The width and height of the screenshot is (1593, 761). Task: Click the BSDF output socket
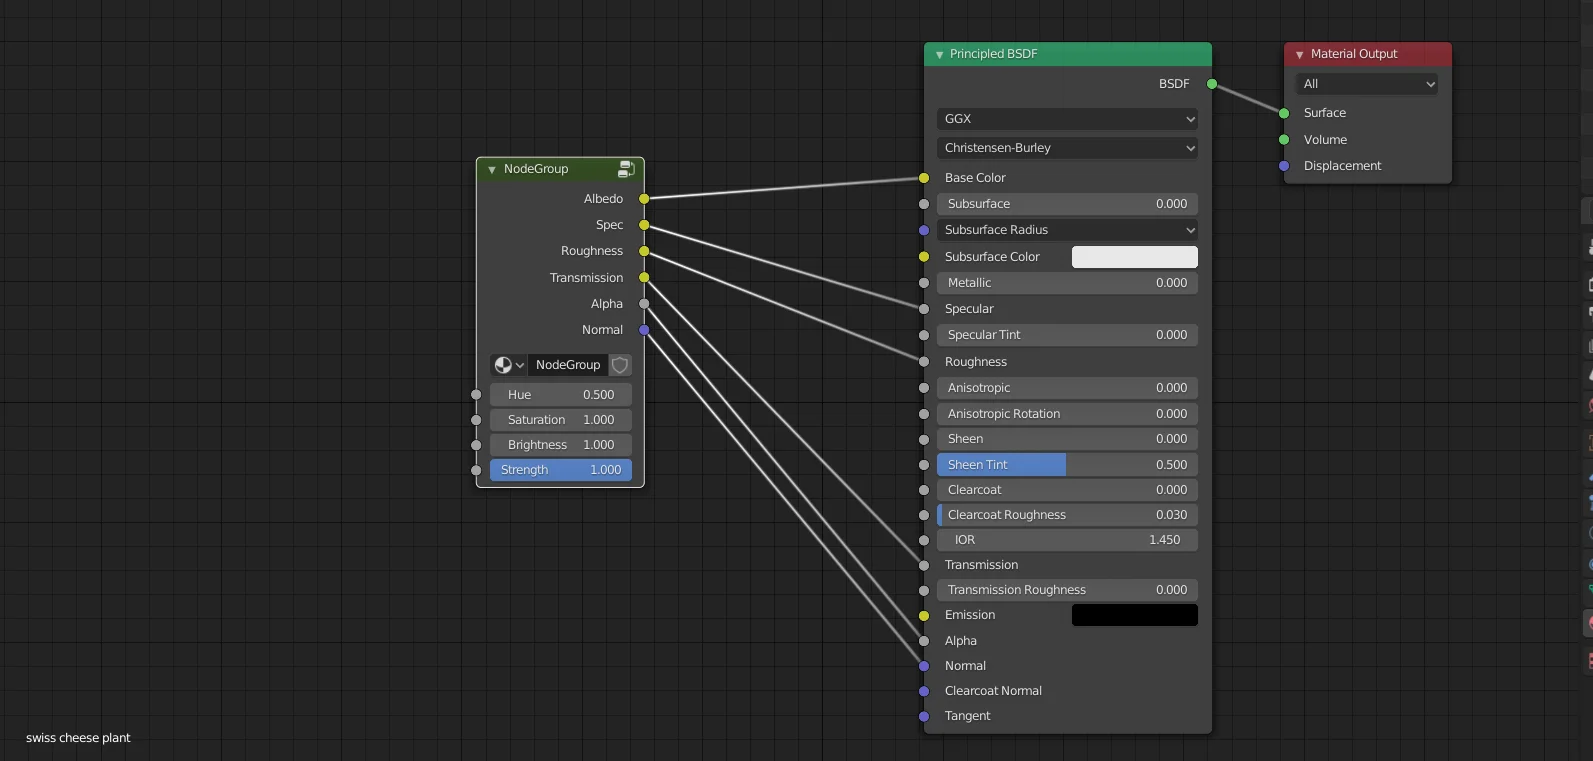pos(1212,84)
